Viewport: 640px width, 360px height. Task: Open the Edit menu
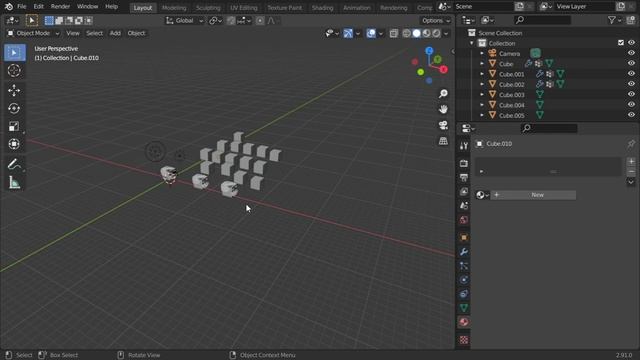coord(38,7)
